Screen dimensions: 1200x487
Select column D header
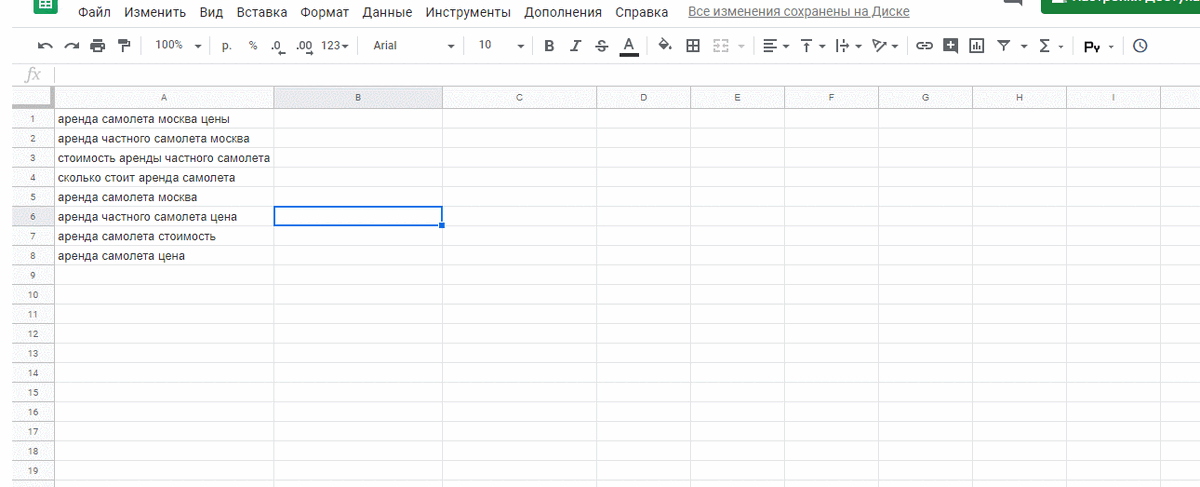click(x=643, y=97)
